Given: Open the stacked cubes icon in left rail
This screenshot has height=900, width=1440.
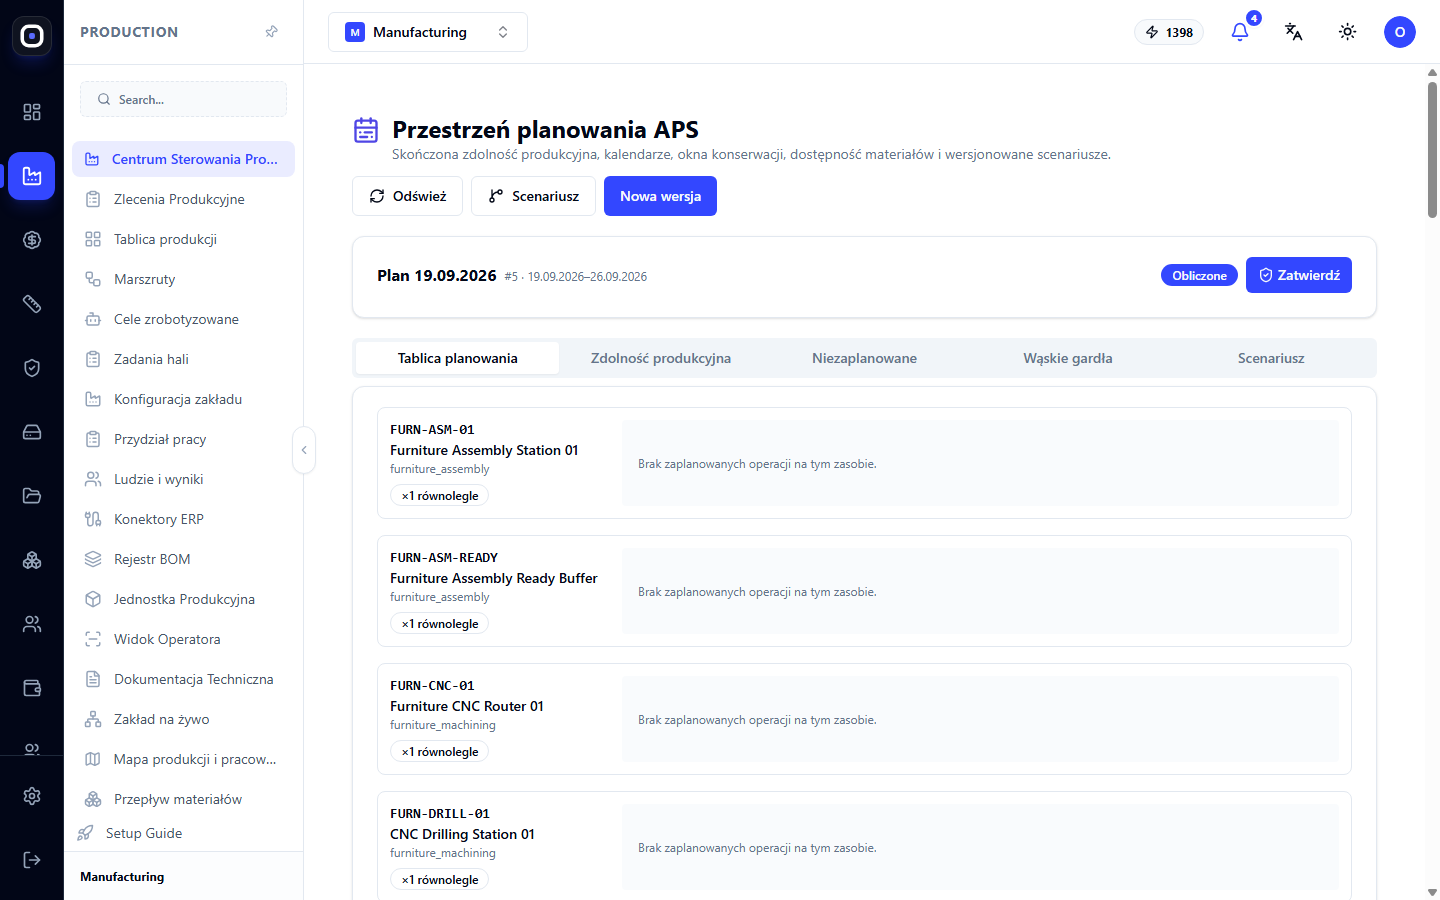Looking at the screenshot, I should click(32, 560).
